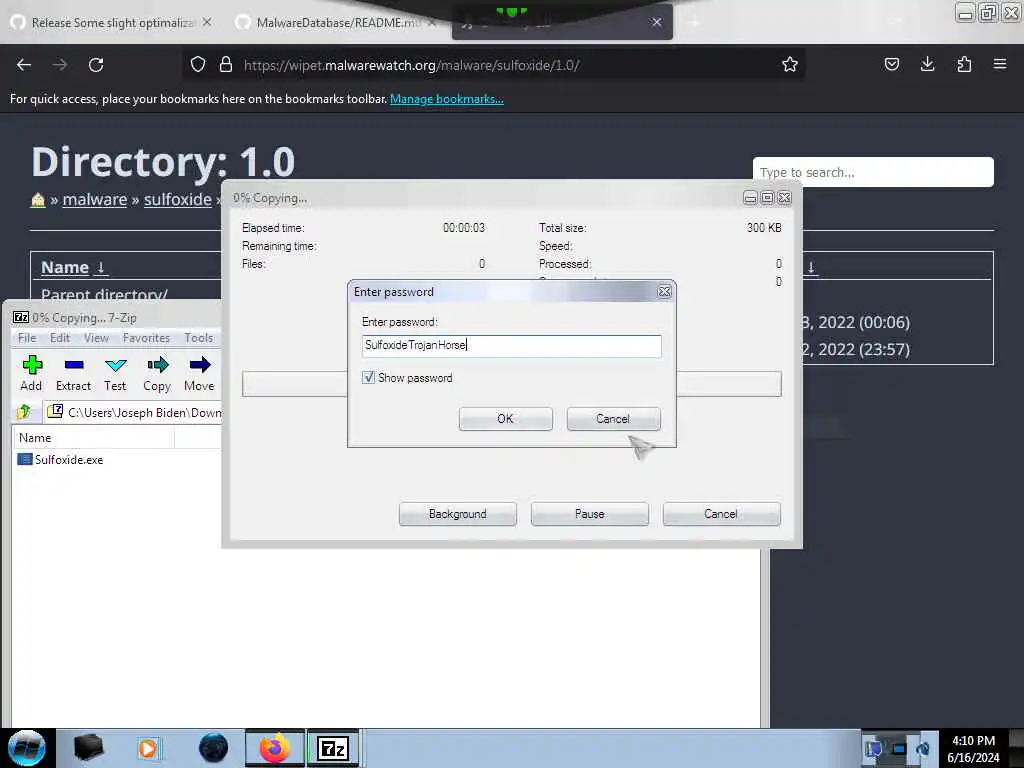Send copying to Background

point(458,514)
